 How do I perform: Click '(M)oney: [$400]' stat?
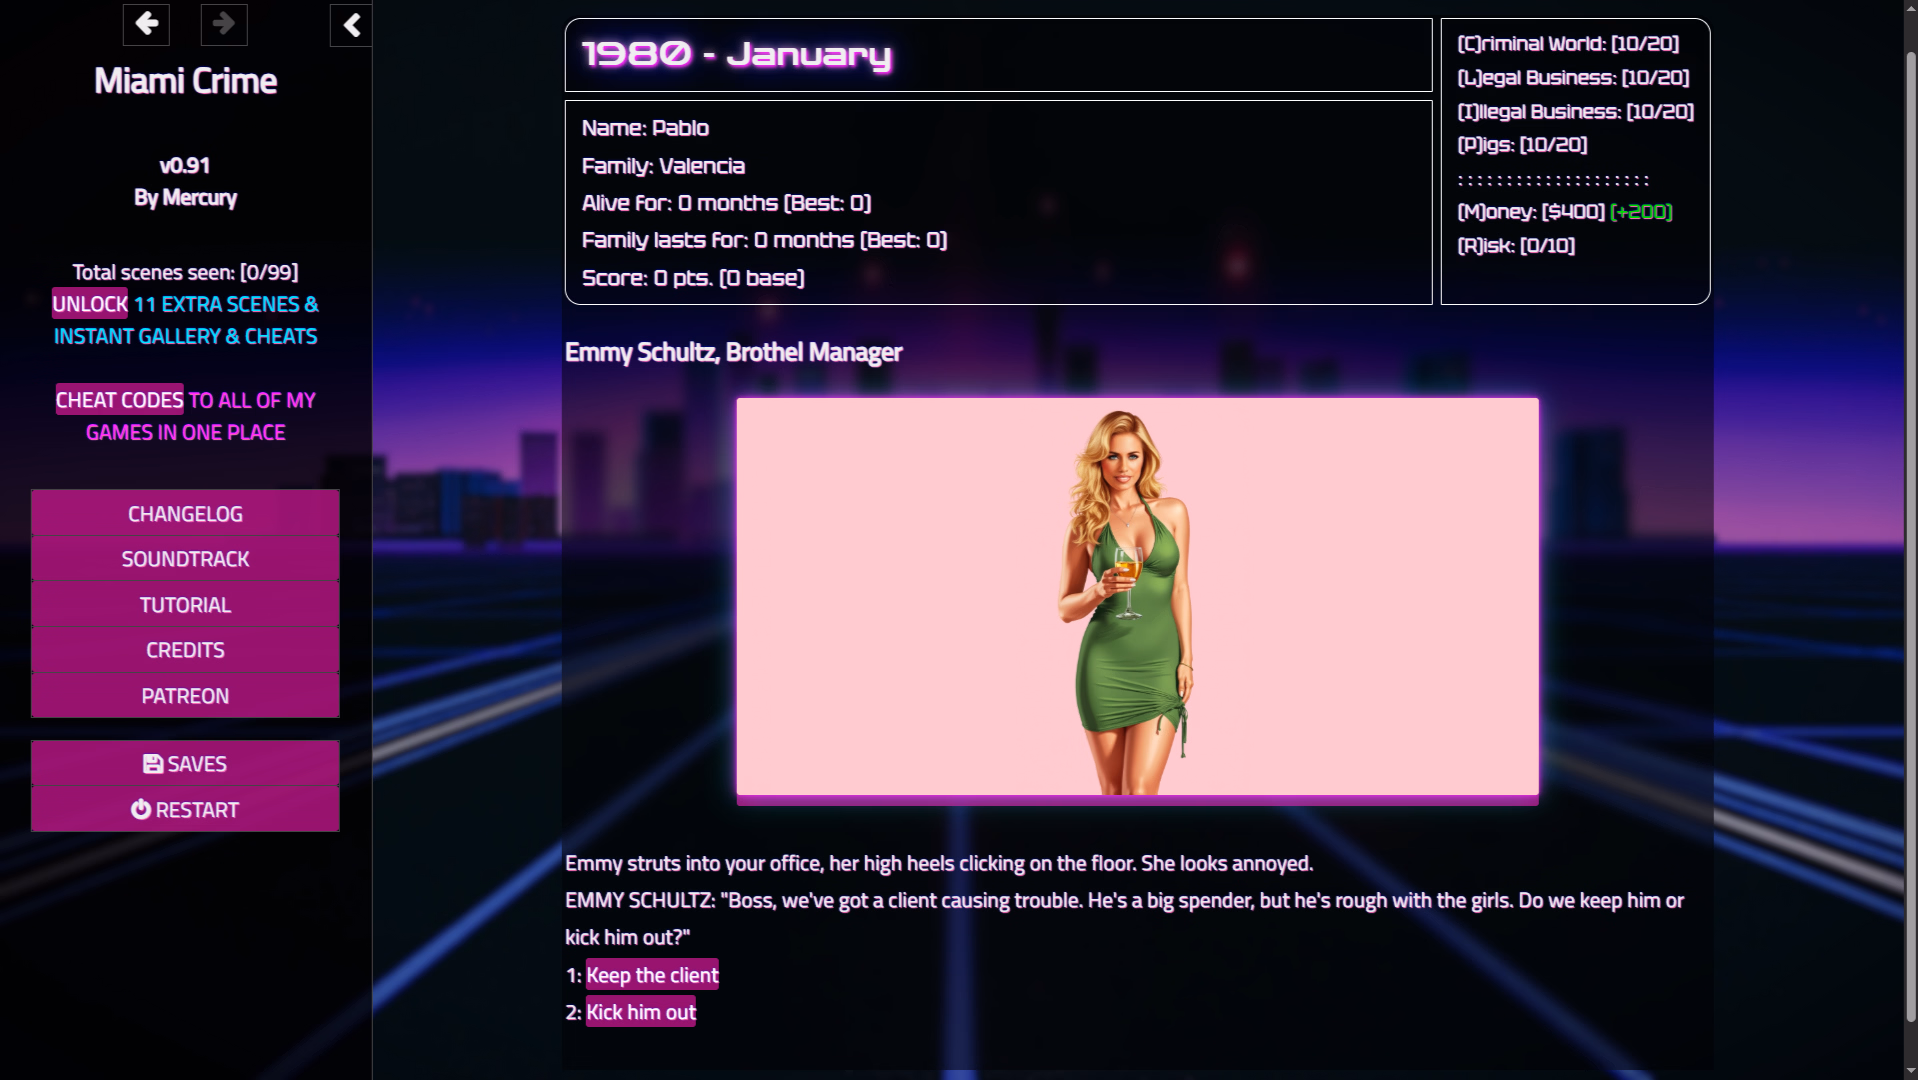click(1531, 212)
